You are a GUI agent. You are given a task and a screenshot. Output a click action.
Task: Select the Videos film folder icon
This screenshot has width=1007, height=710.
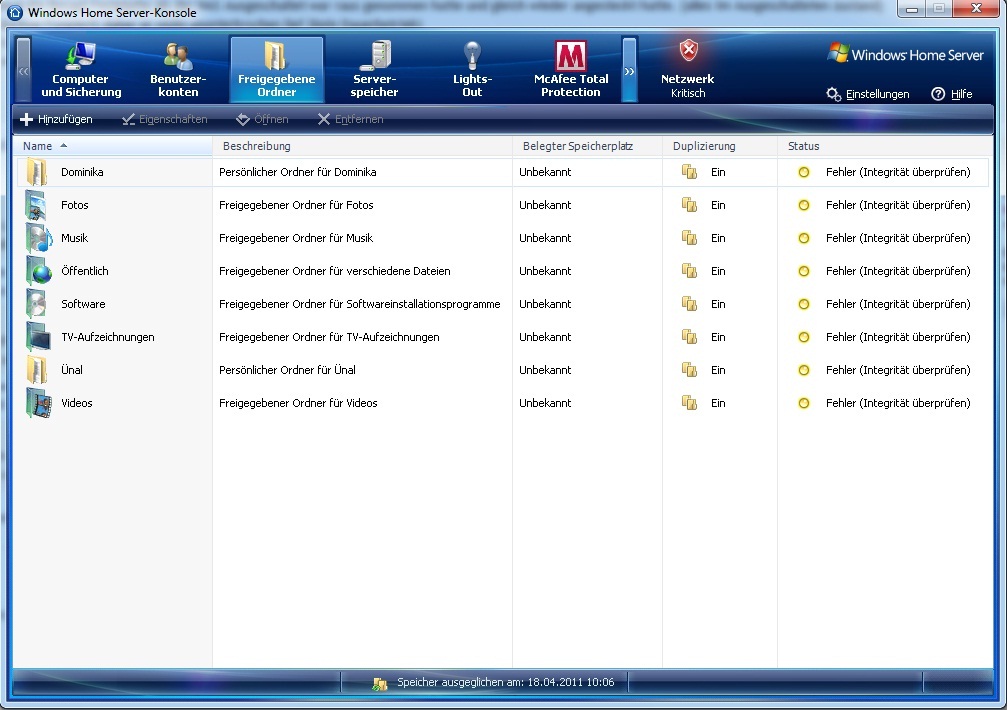(x=39, y=403)
